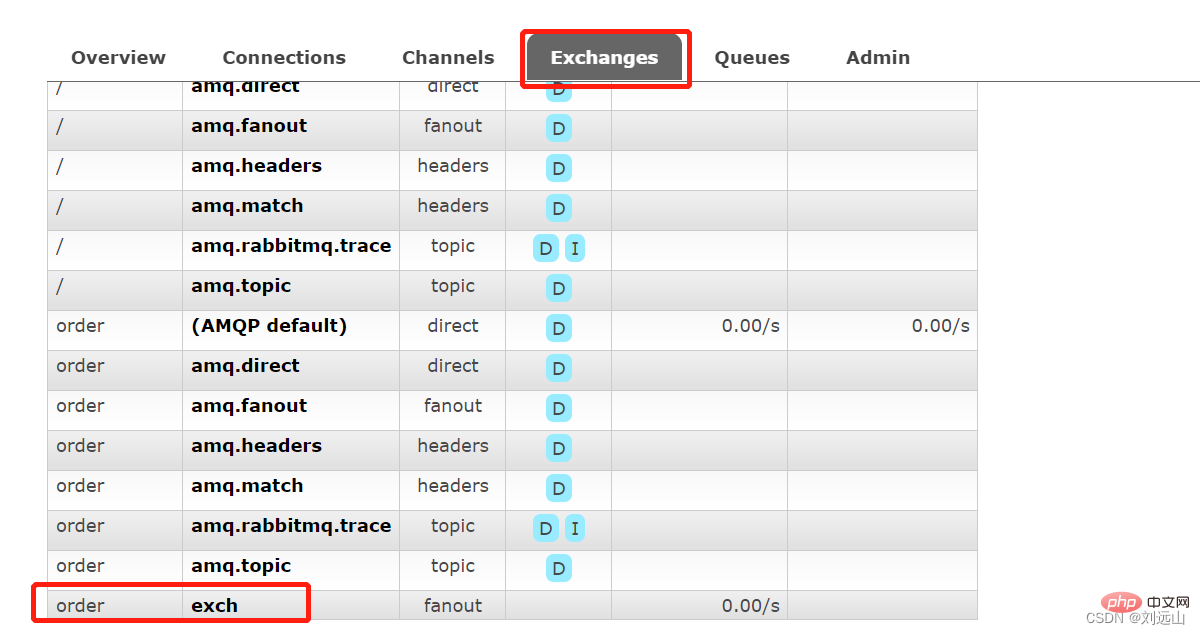Click the D badge for order amq.fanout

pyautogui.click(x=559, y=408)
